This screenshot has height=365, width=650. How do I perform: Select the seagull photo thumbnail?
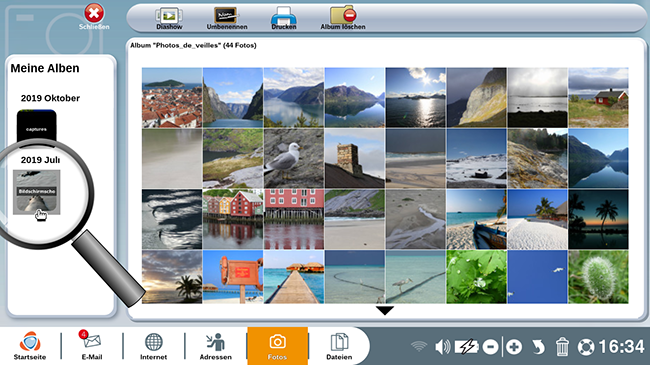294,158
